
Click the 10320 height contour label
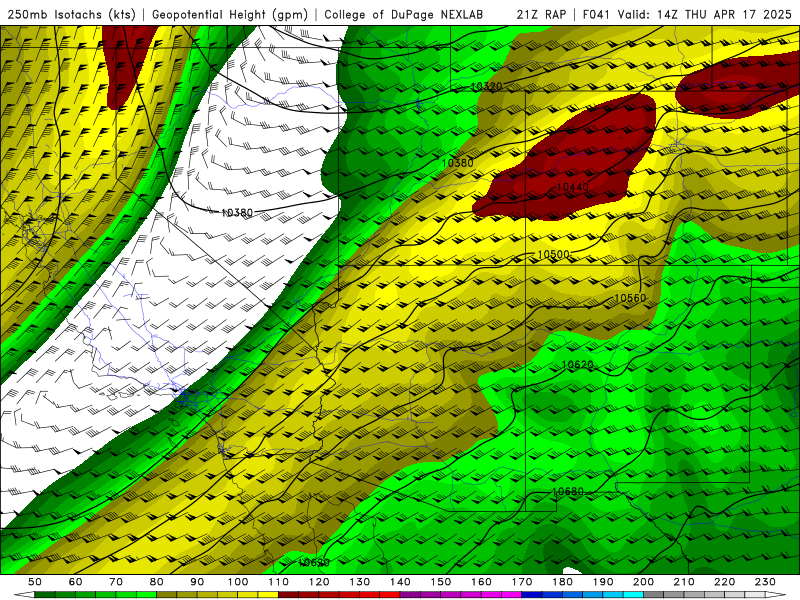pyautogui.click(x=486, y=86)
